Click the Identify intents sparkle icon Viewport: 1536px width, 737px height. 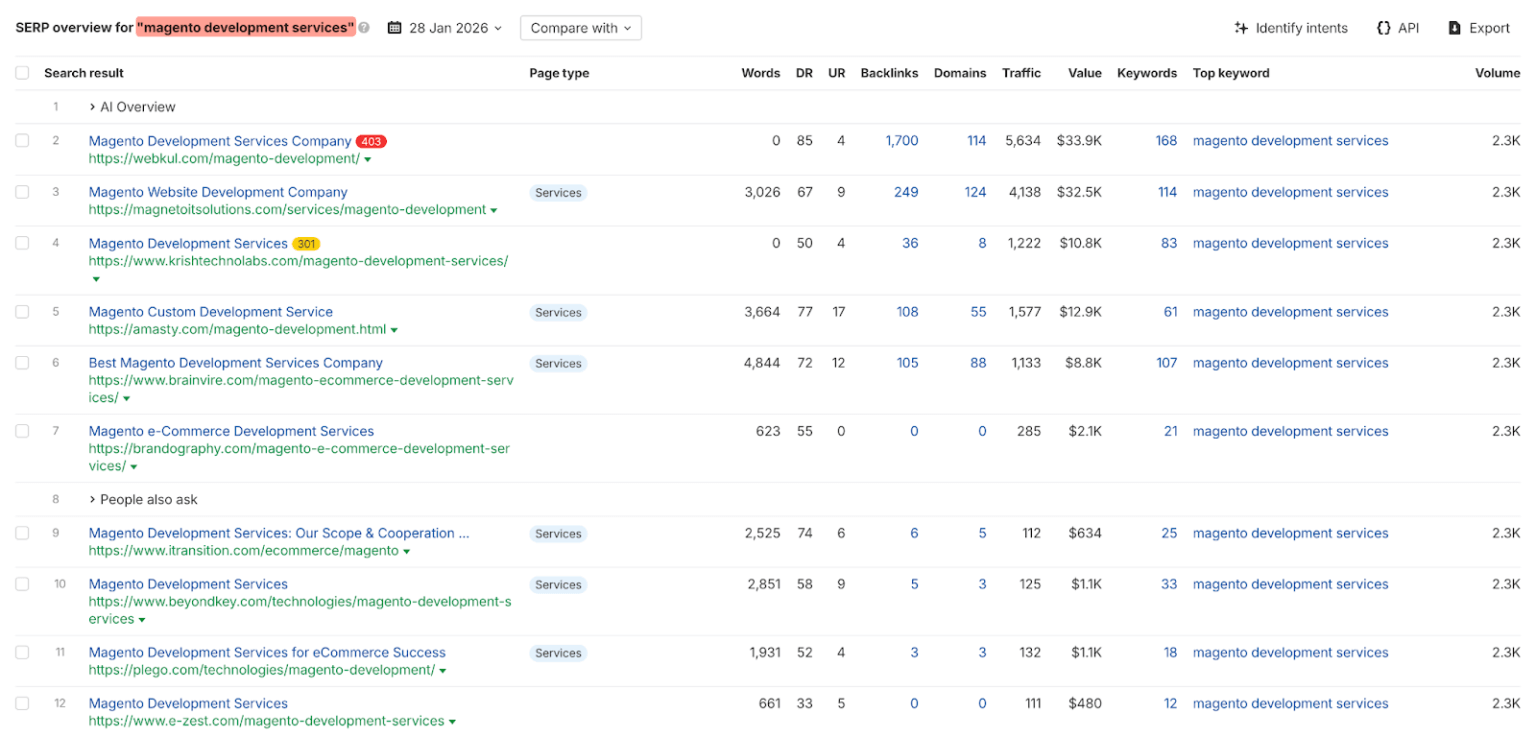pyautogui.click(x=1241, y=28)
